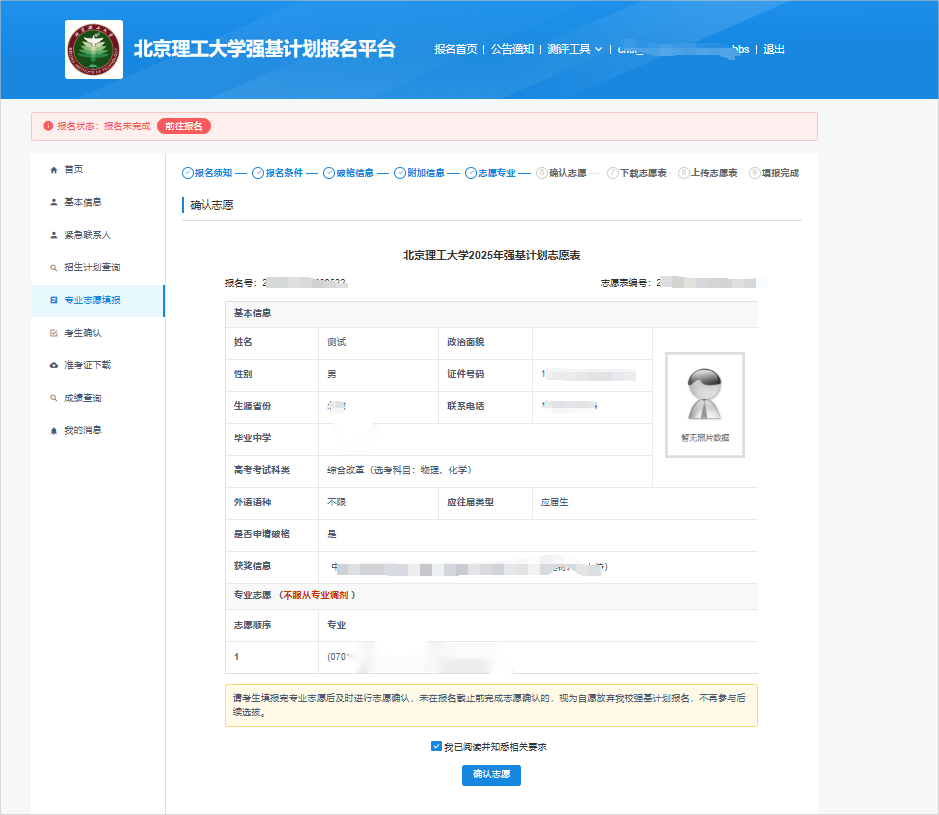This screenshot has width=939, height=815.
Task: Click the person icon beside 基本信息
Action: tap(54, 202)
